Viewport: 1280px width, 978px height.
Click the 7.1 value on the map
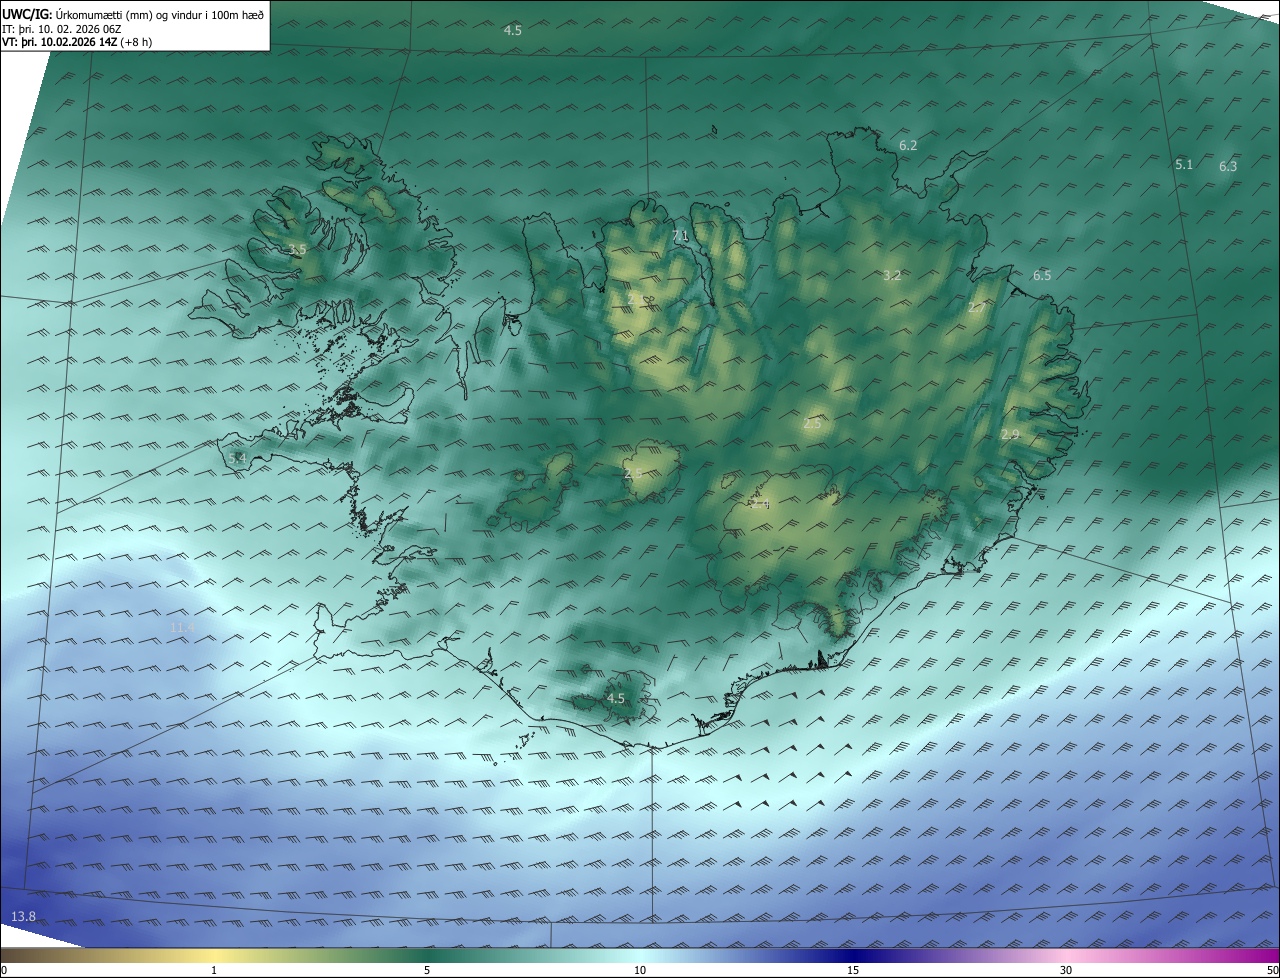coord(681,236)
